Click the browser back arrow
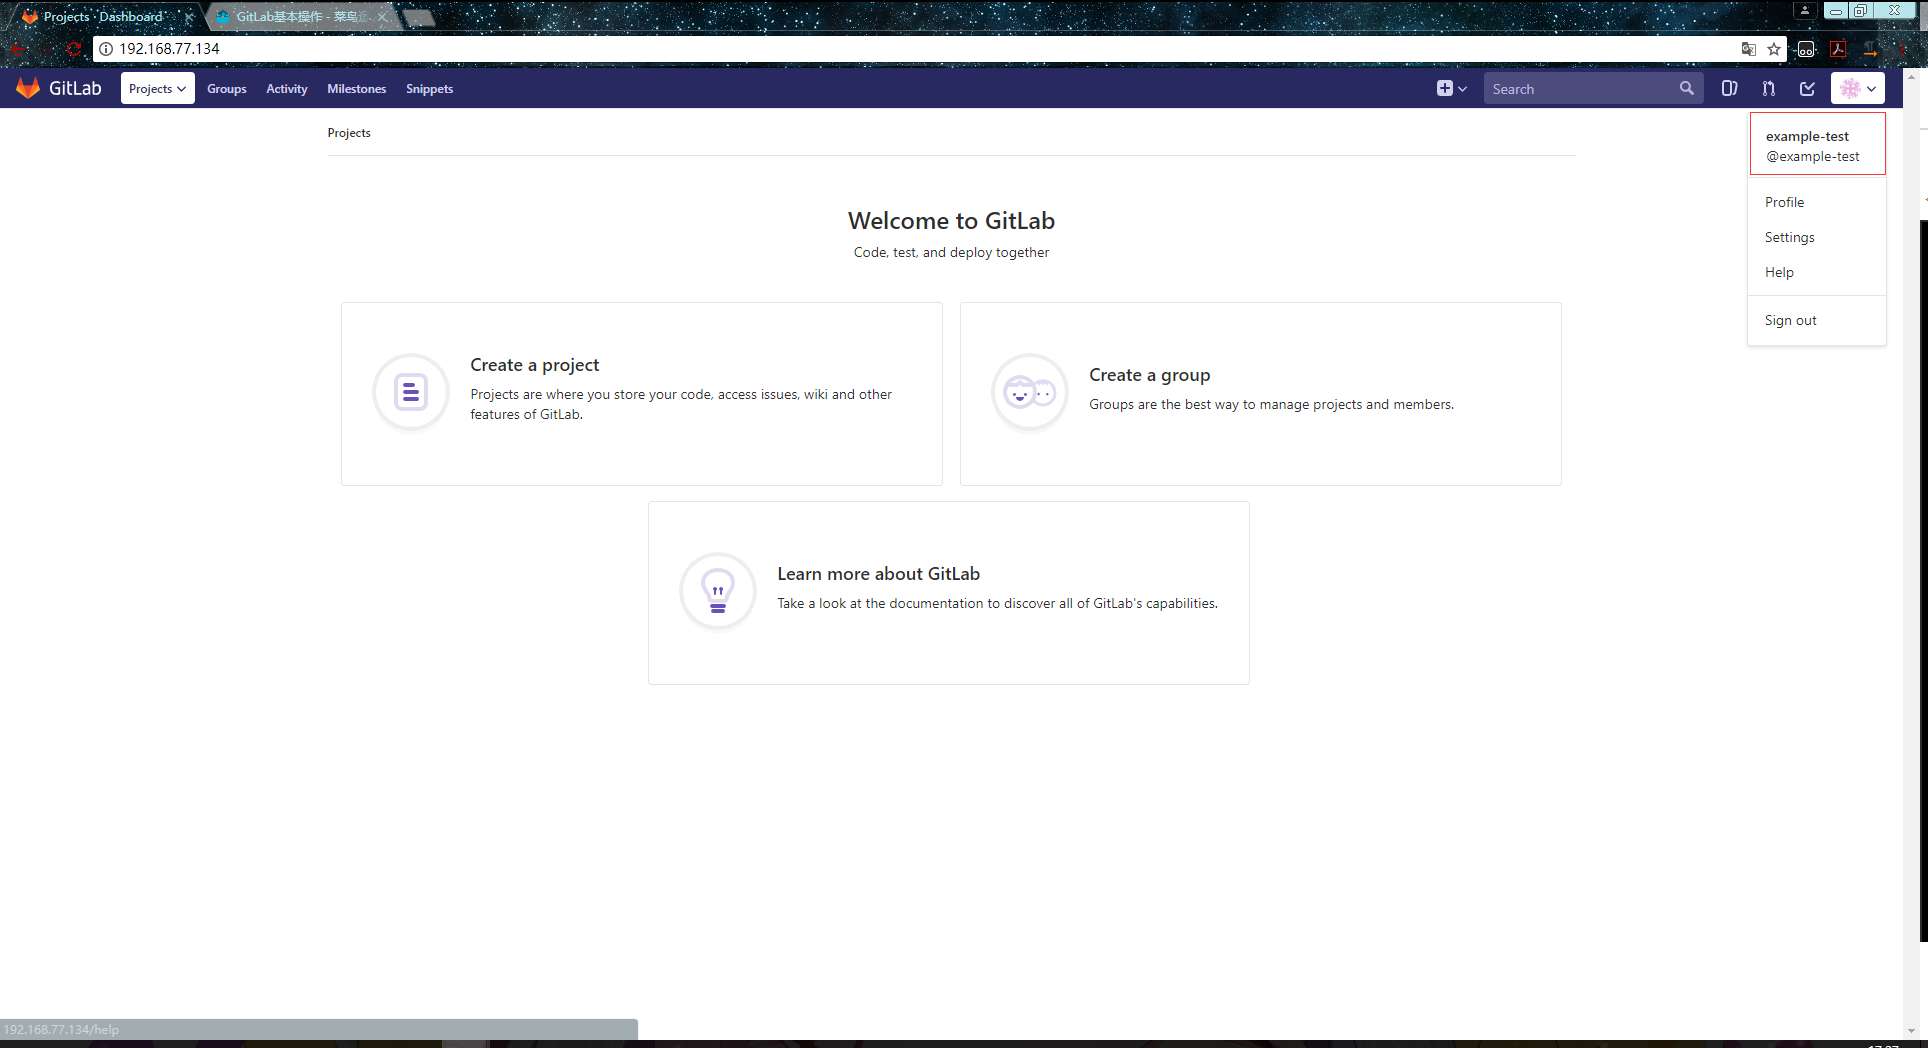This screenshot has width=1928, height=1048. coord(18,48)
